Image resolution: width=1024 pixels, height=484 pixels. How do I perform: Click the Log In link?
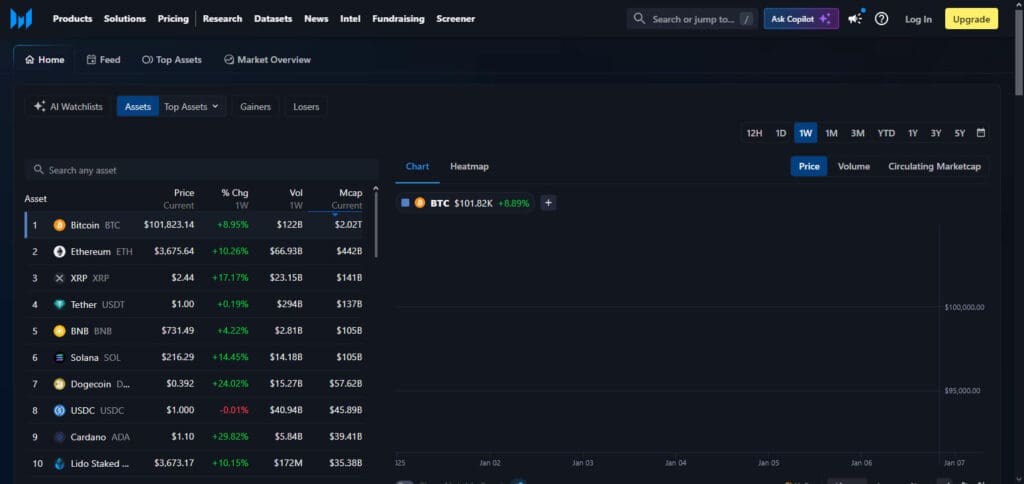click(x=918, y=20)
